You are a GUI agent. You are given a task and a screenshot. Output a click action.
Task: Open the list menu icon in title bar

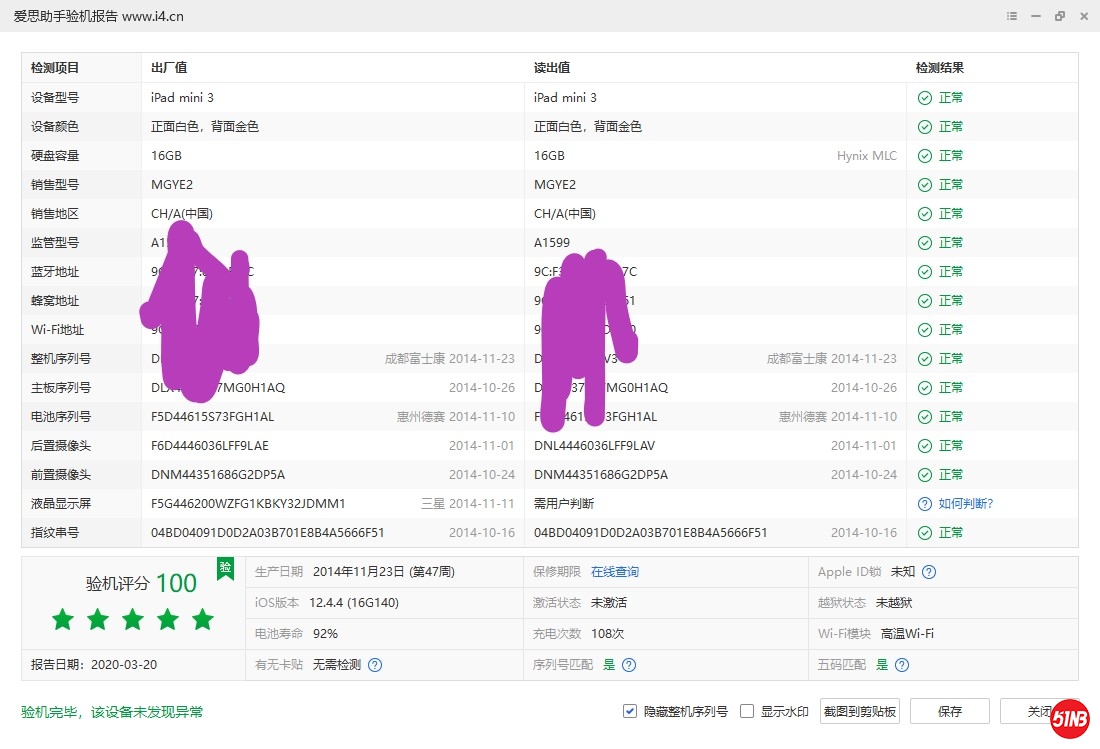click(x=1012, y=17)
